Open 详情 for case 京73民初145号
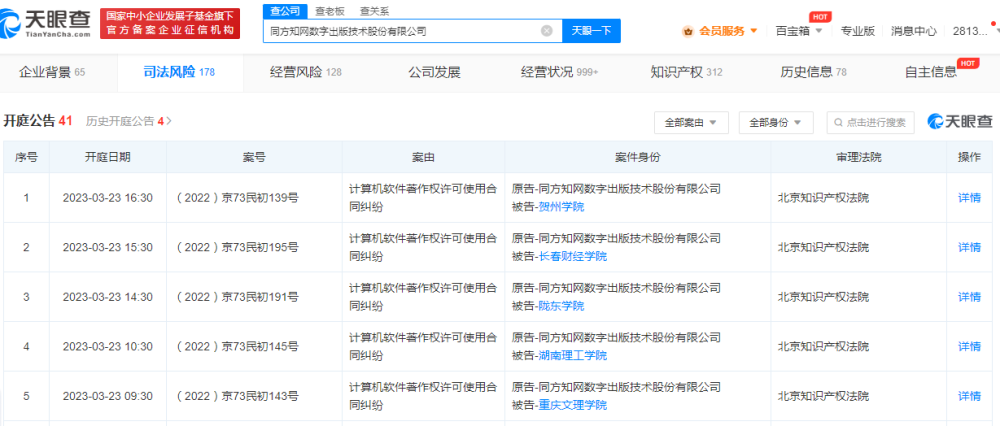The image size is (1000, 426). (969, 347)
